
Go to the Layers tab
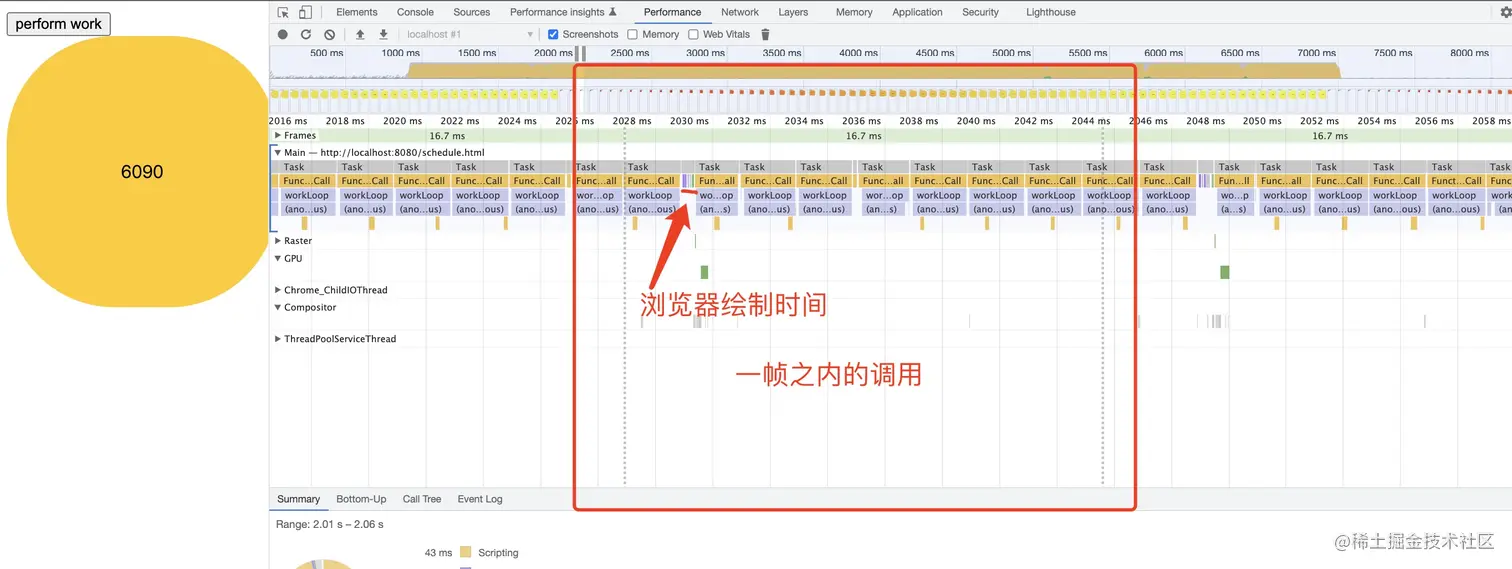[793, 12]
